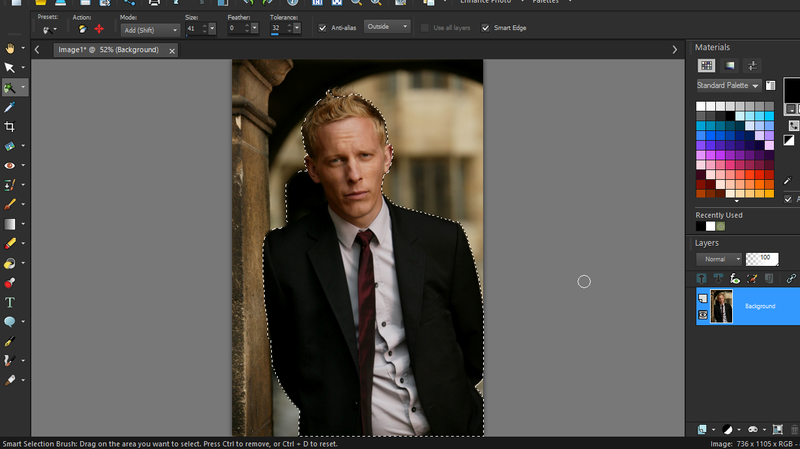Click the Materials panel dropper icon
The height and width of the screenshot is (449, 800).
click(788, 181)
